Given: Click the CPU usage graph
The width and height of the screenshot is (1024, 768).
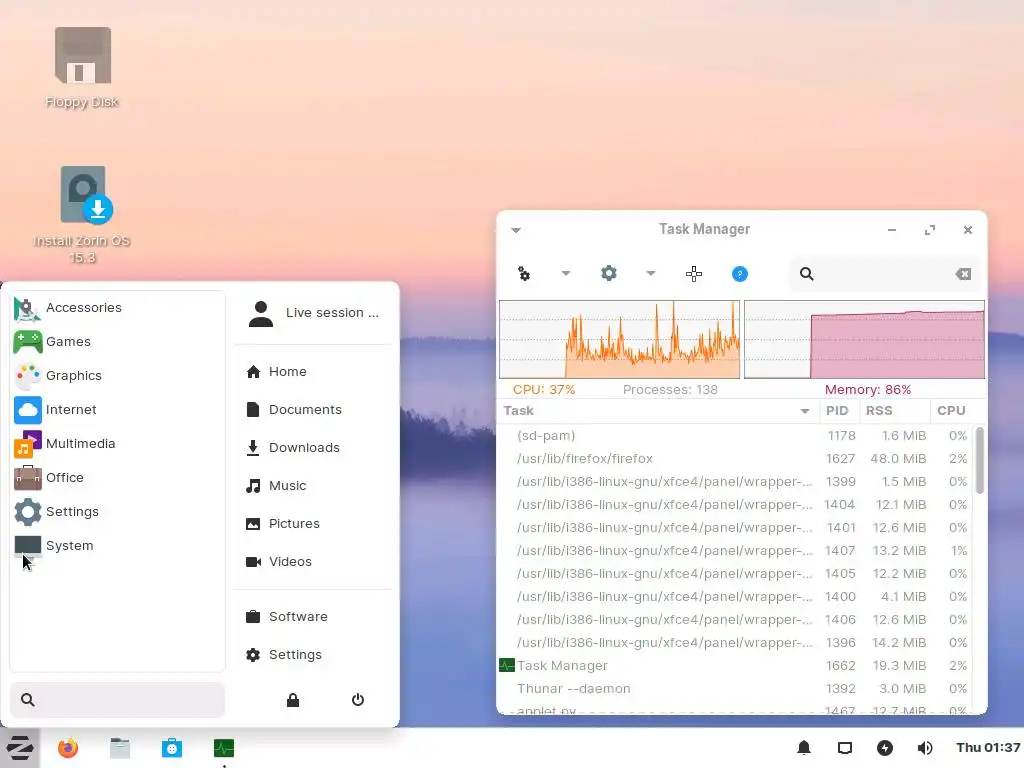Looking at the screenshot, I should click(x=619, y=339).
